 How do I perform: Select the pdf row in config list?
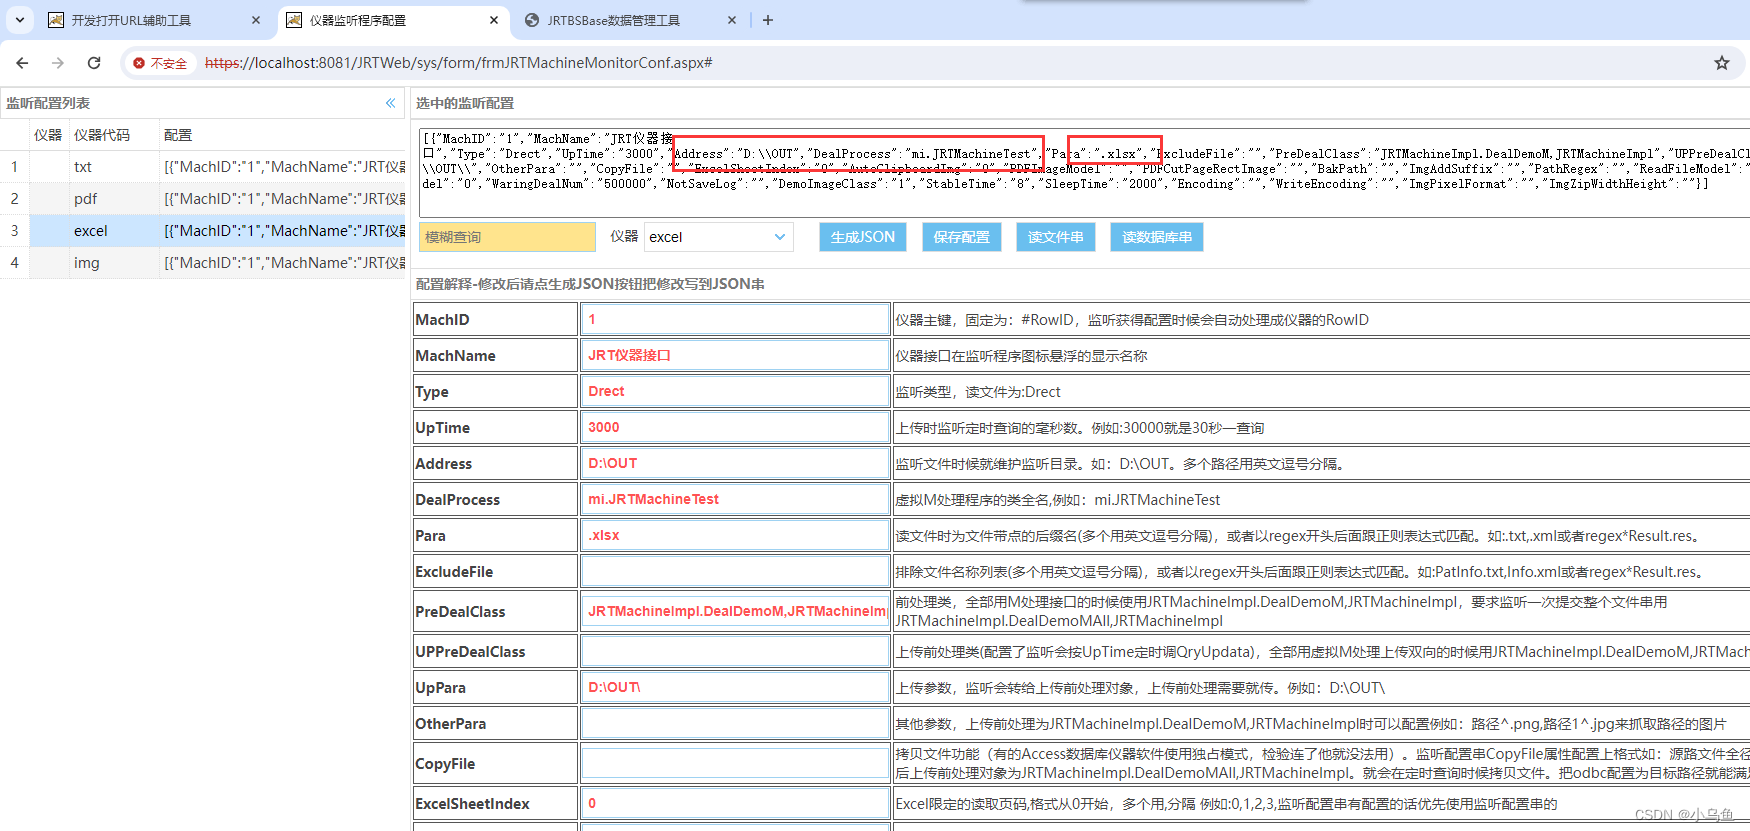click(x=202, y=199)
